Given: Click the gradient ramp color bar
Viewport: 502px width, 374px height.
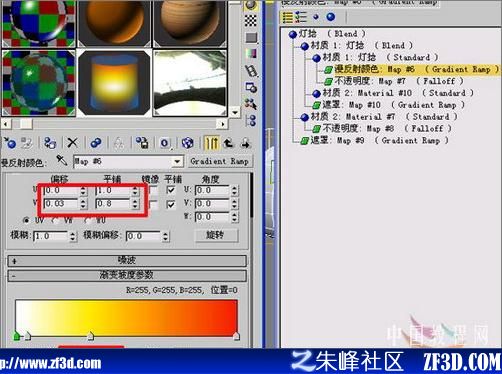Looking at the screenshot, I should (x=127, y=317).
